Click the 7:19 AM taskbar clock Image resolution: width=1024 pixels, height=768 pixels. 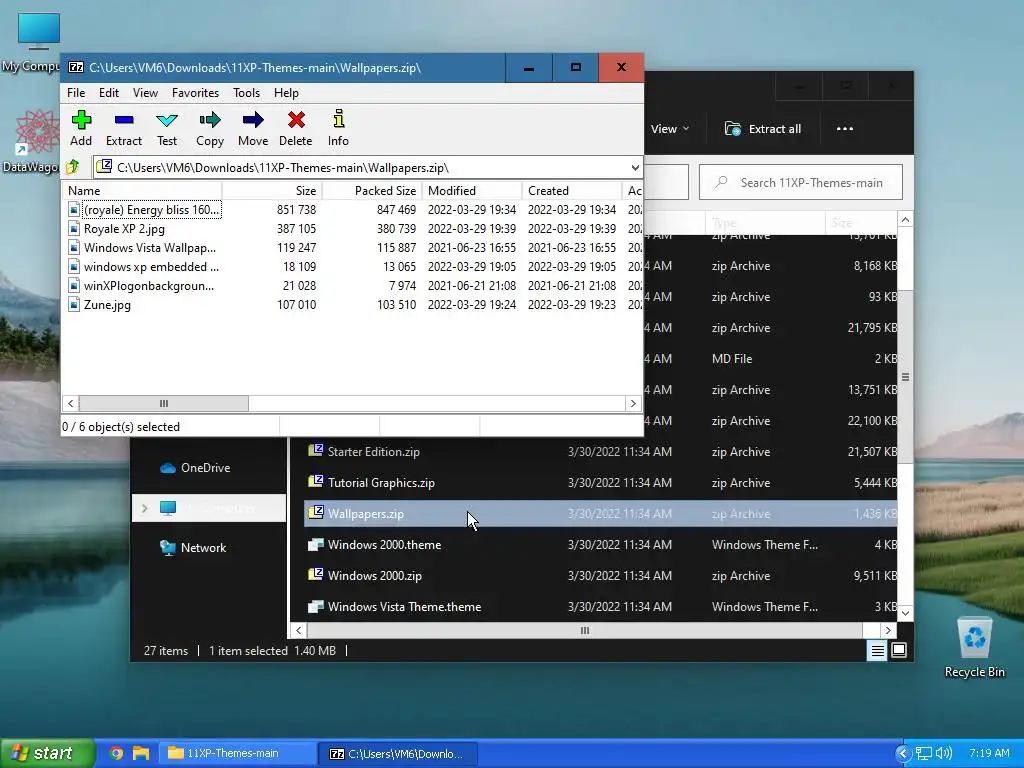click(x=989, y=753)
